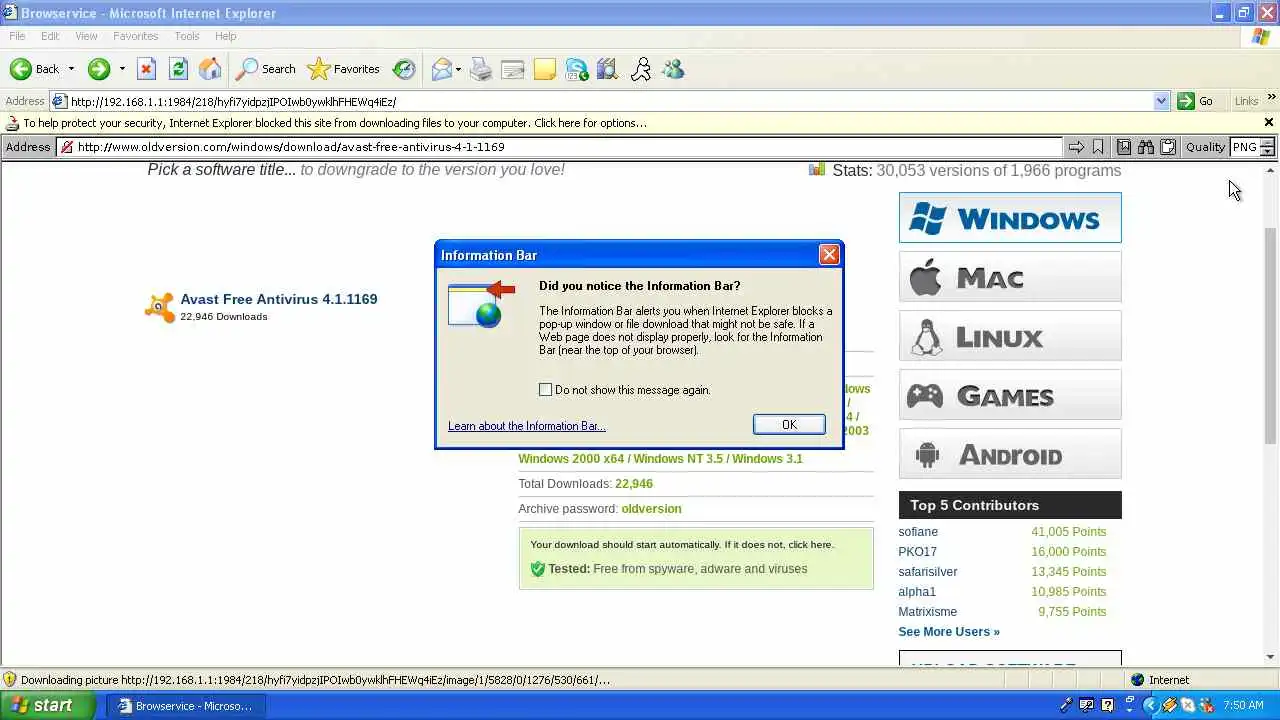The image size is (1280, 720).
Task: Click the green Forward arrow button
Action: (98, 69)
